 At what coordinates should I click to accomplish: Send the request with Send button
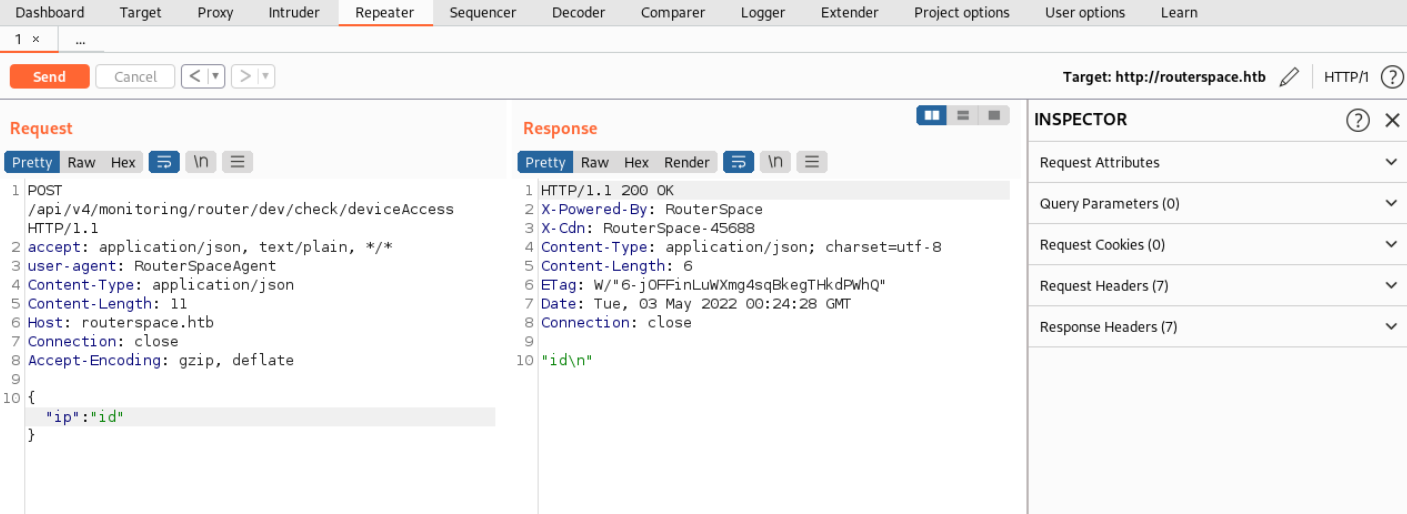point(49,77)
